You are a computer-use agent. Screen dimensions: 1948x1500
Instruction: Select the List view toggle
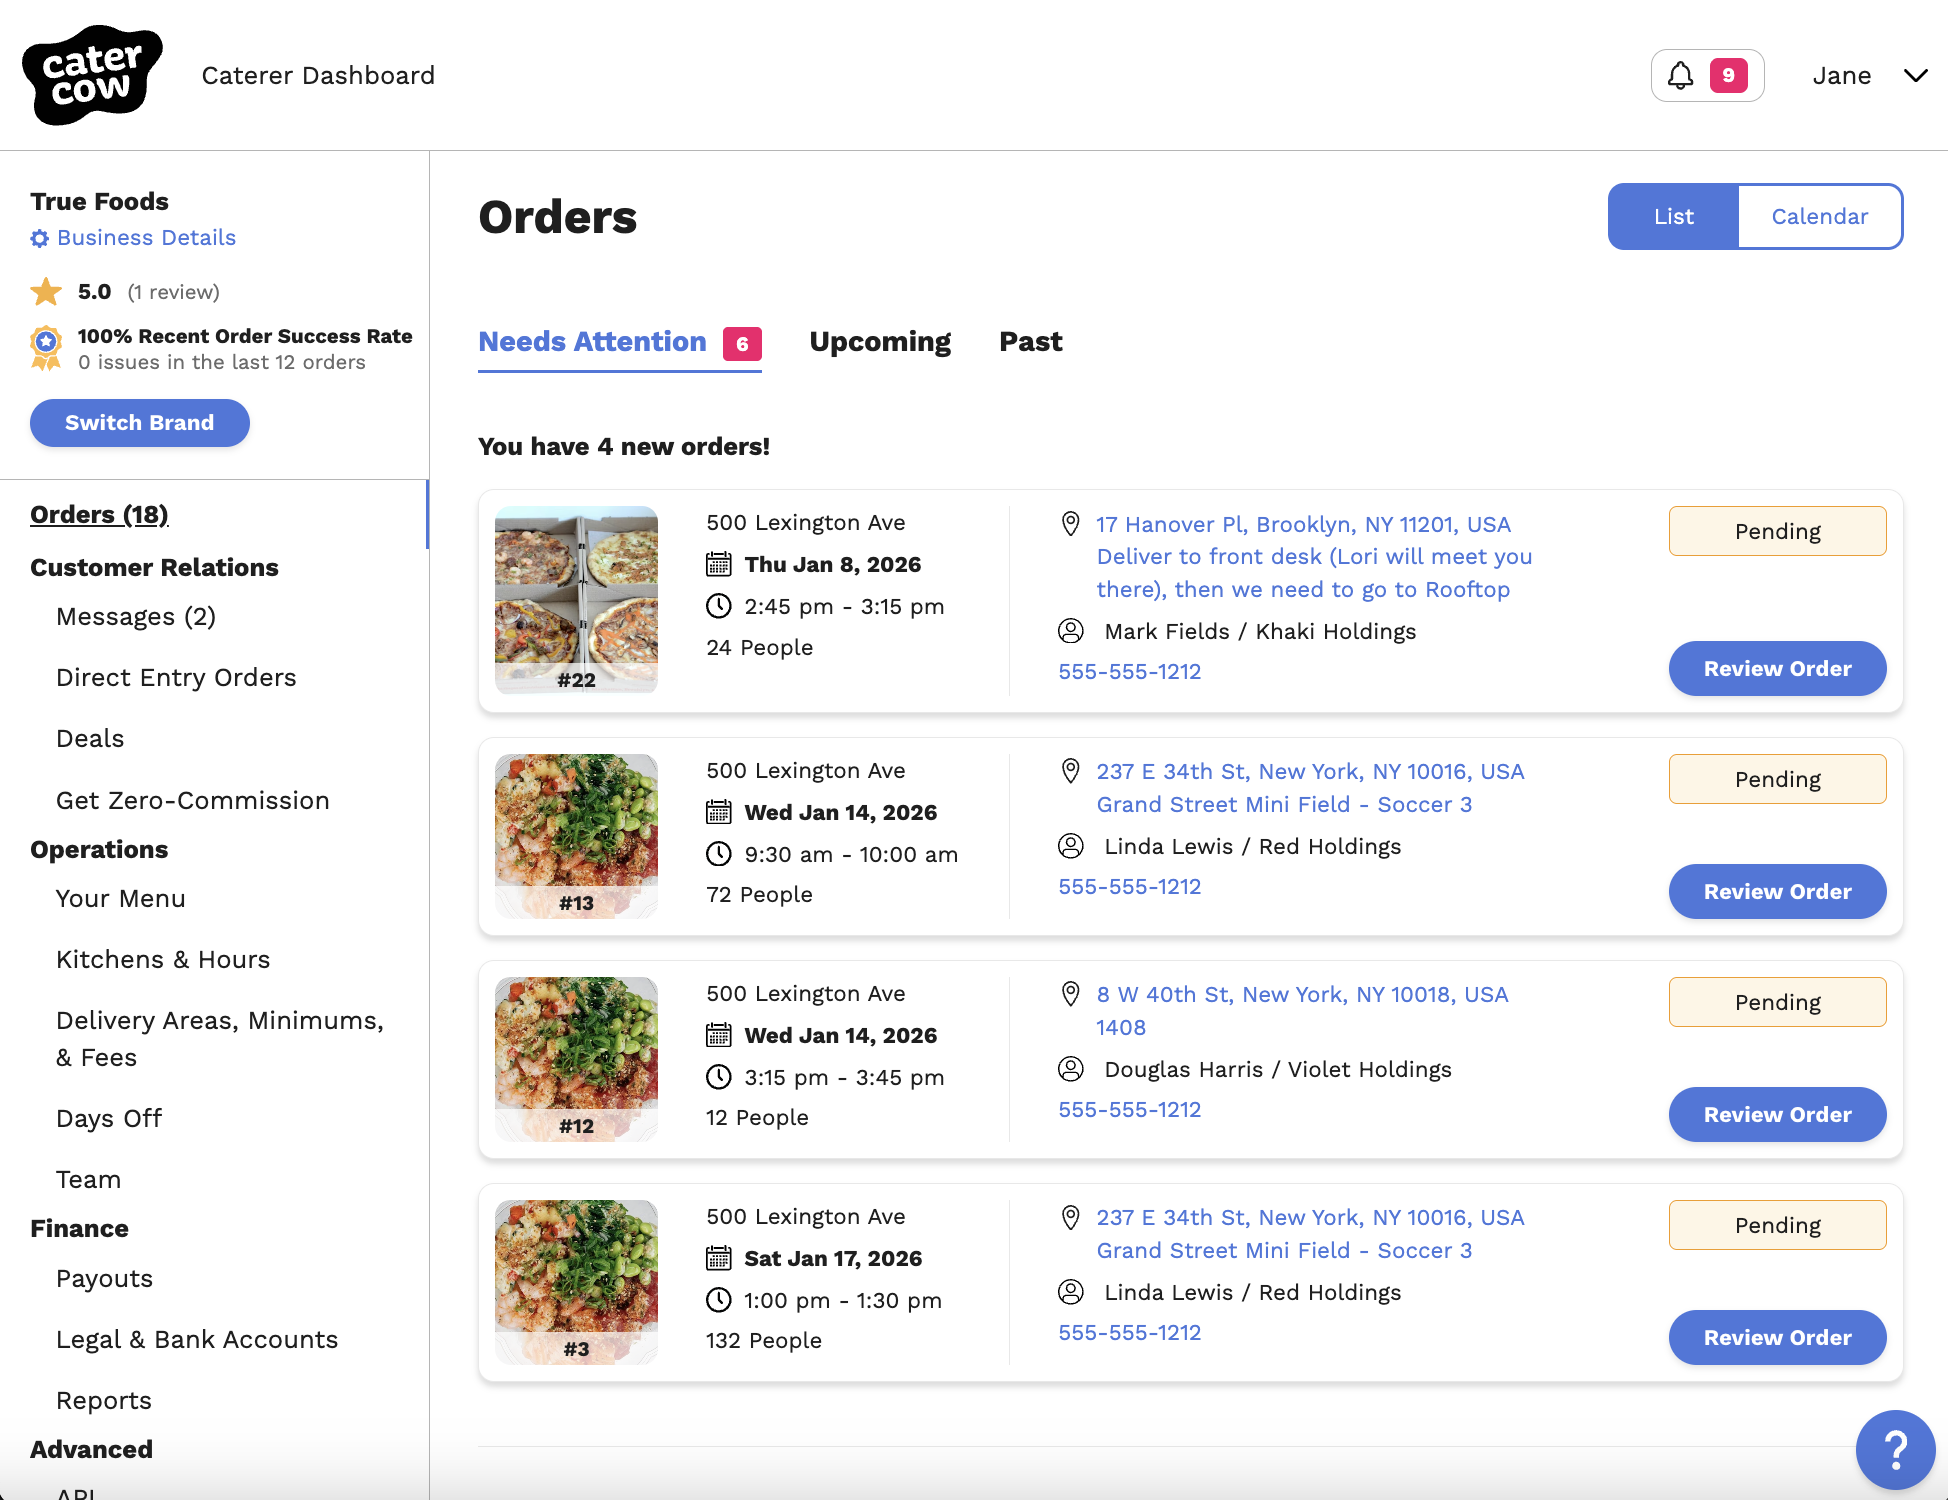click(x=1673, y=216)
